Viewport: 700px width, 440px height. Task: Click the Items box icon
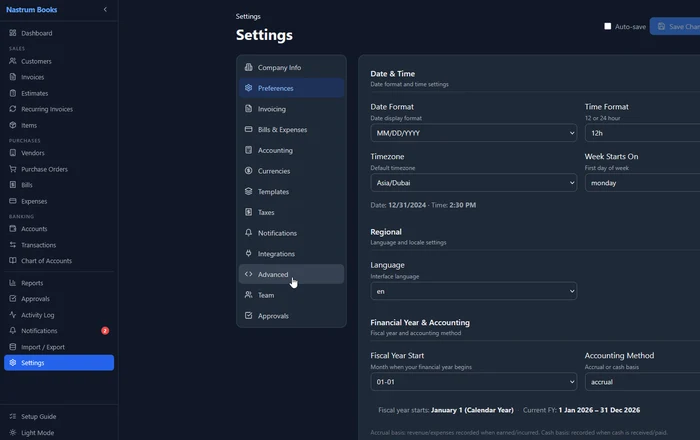pyautogui.click(x=12, y=125)
